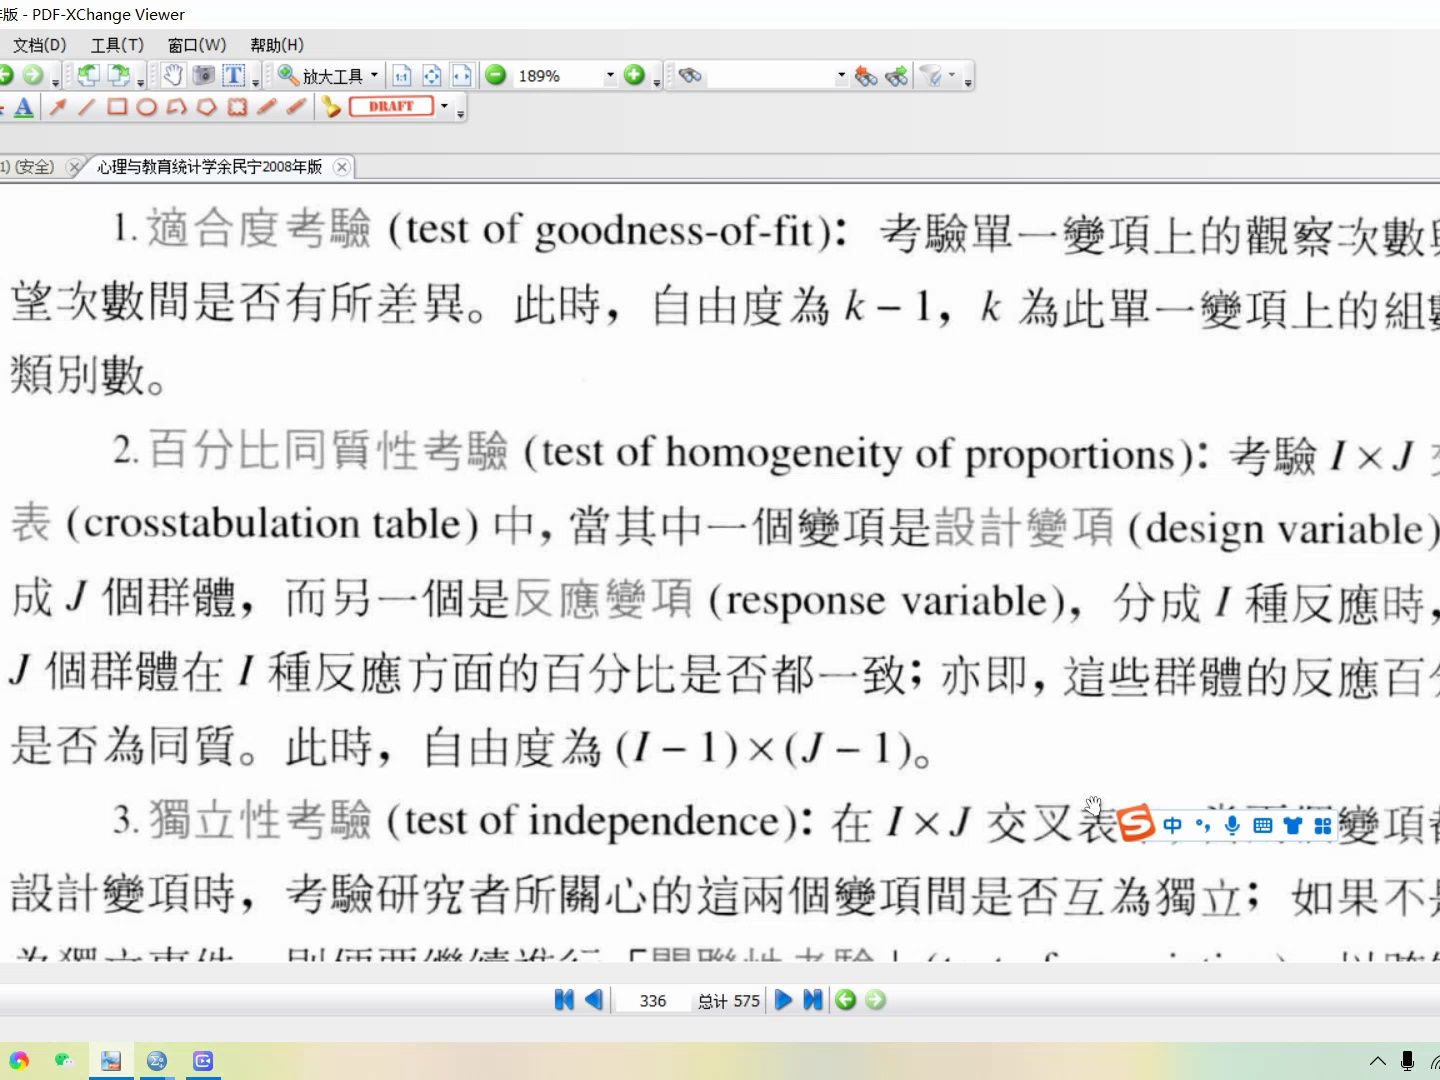Click Sogou voice input microphone
The height and width of the screenshot is (1080, 1440).
point(1232,825)
